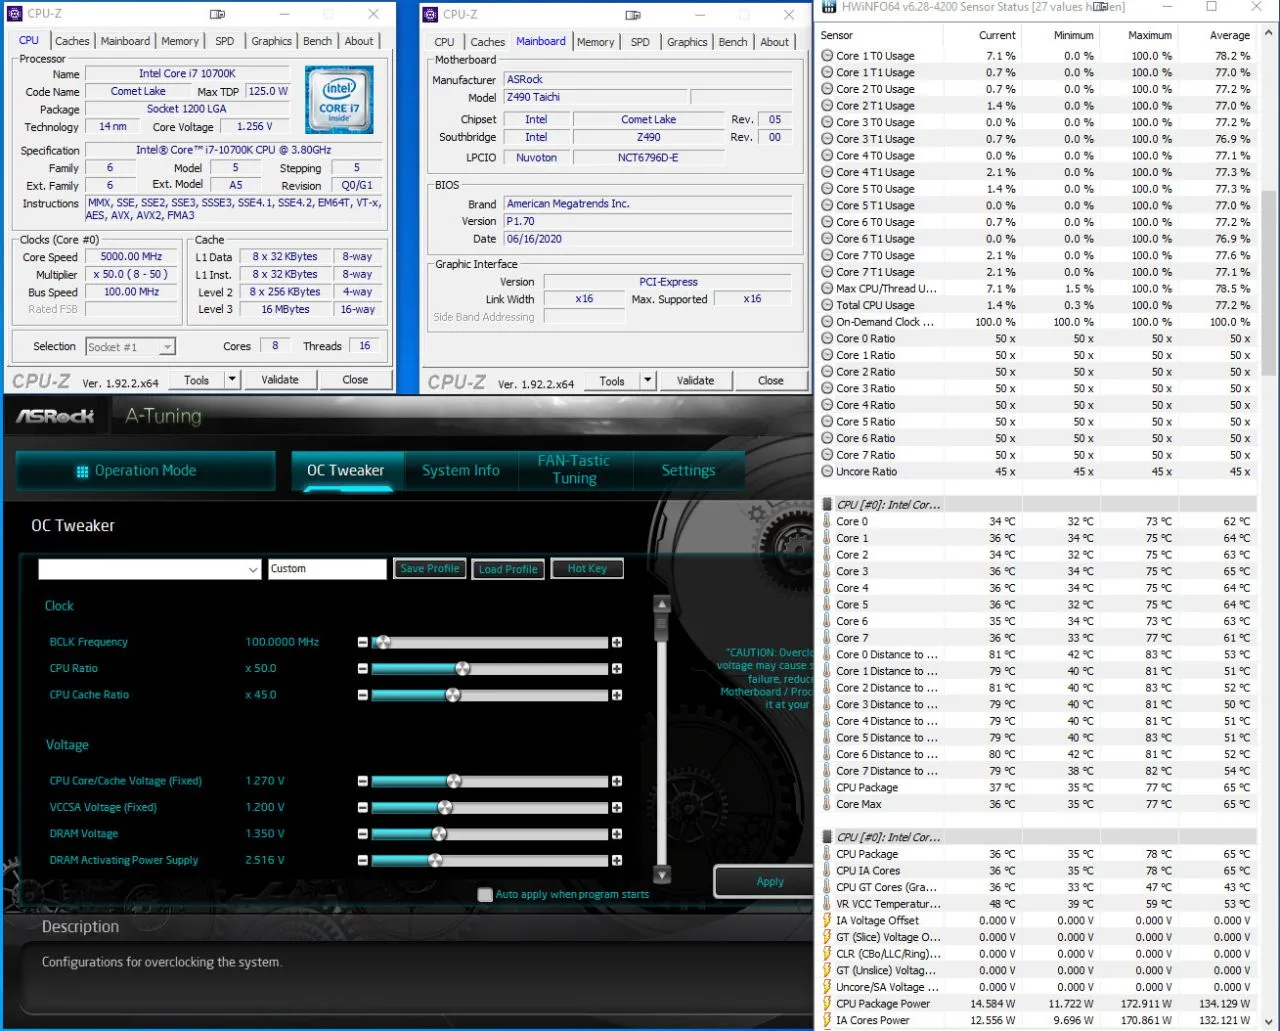Click Tools button in left CPU-Z window
The height and width of the screenshot is (1031, 1280).
coord(197,380)
